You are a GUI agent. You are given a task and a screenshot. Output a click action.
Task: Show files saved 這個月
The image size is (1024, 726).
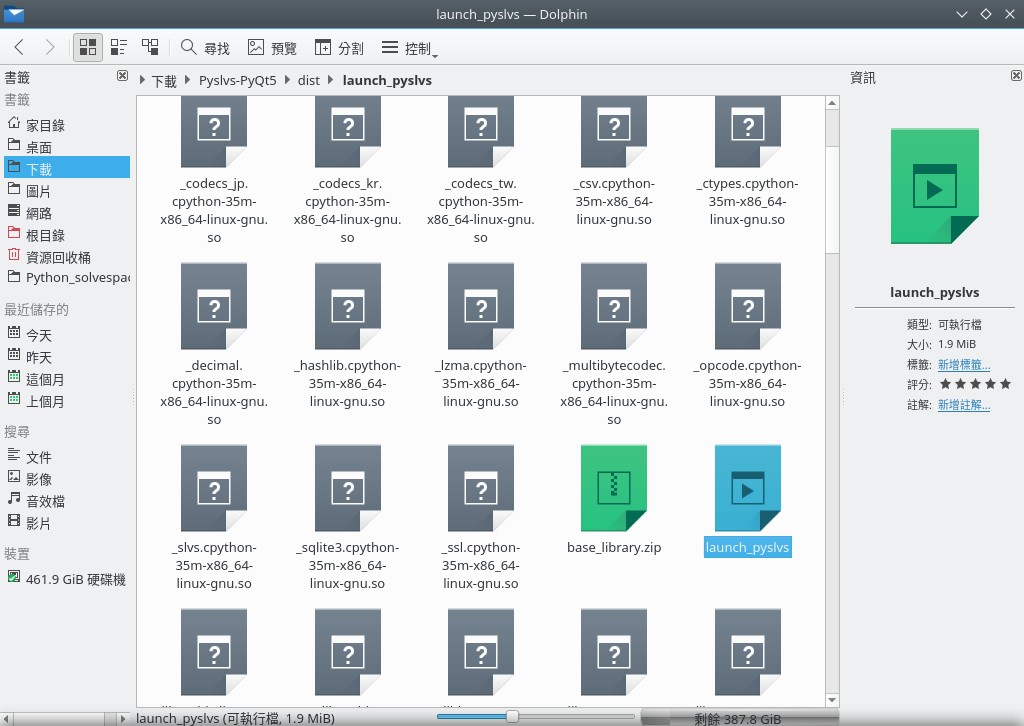coord(67,379)
